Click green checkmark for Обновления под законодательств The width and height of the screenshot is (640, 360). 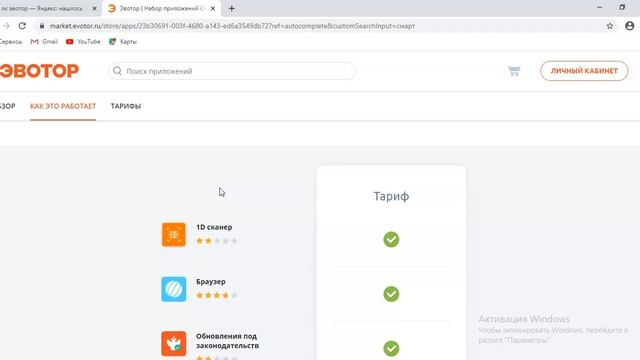[391, 348]
